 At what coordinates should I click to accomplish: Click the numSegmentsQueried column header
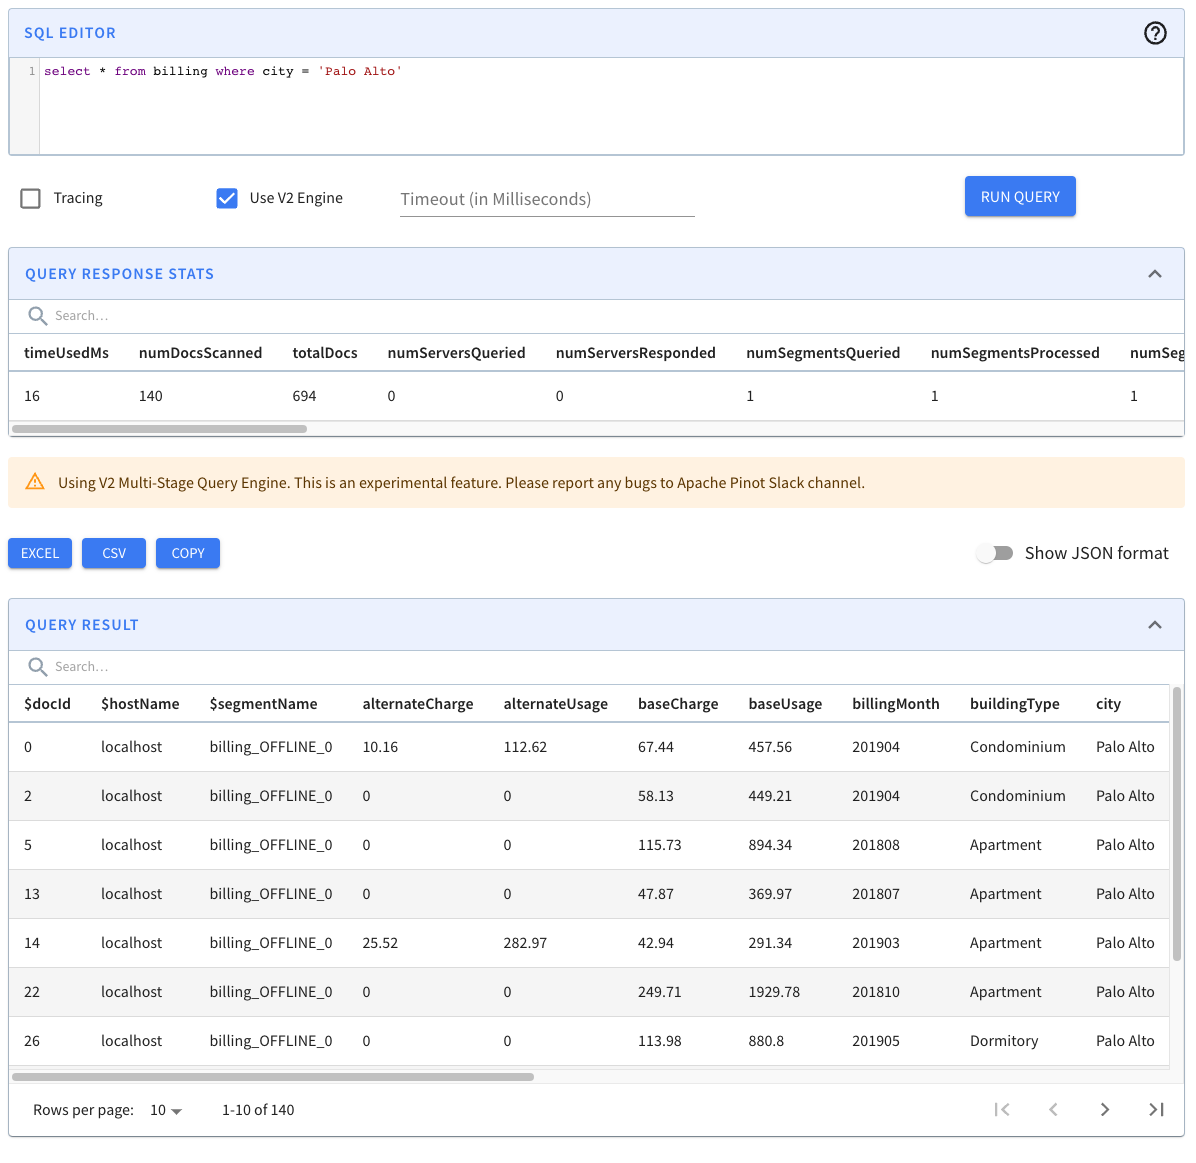[x=823, y=353]
